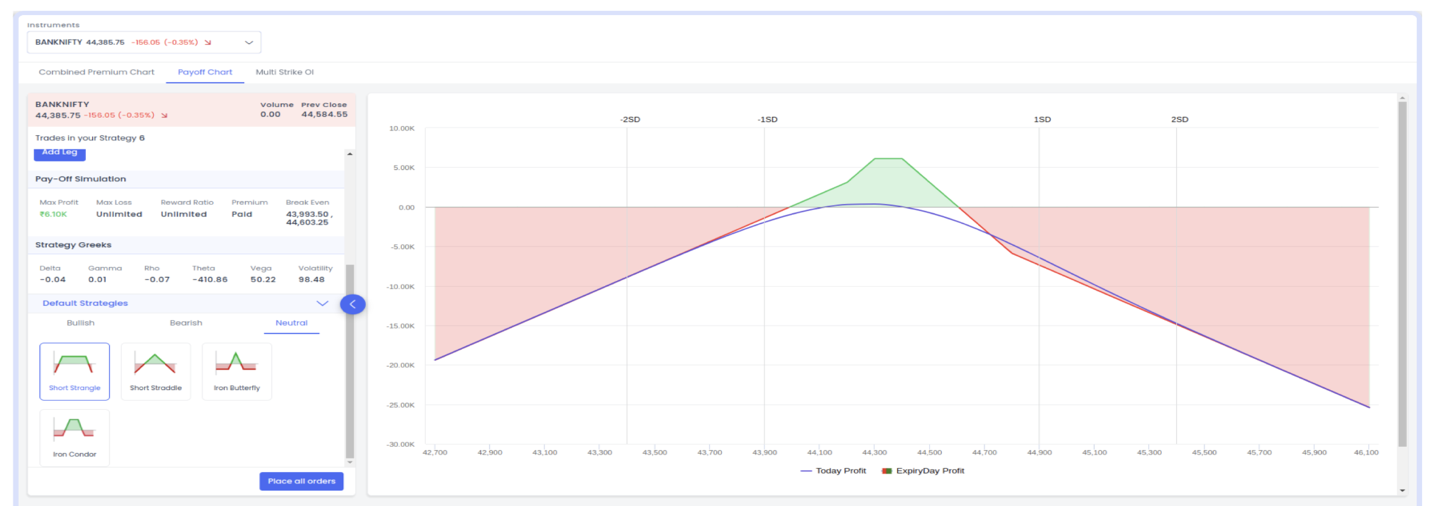Show Bearish default strategies
Screen dimensions: 1431x506
click(x=186, y=323)
